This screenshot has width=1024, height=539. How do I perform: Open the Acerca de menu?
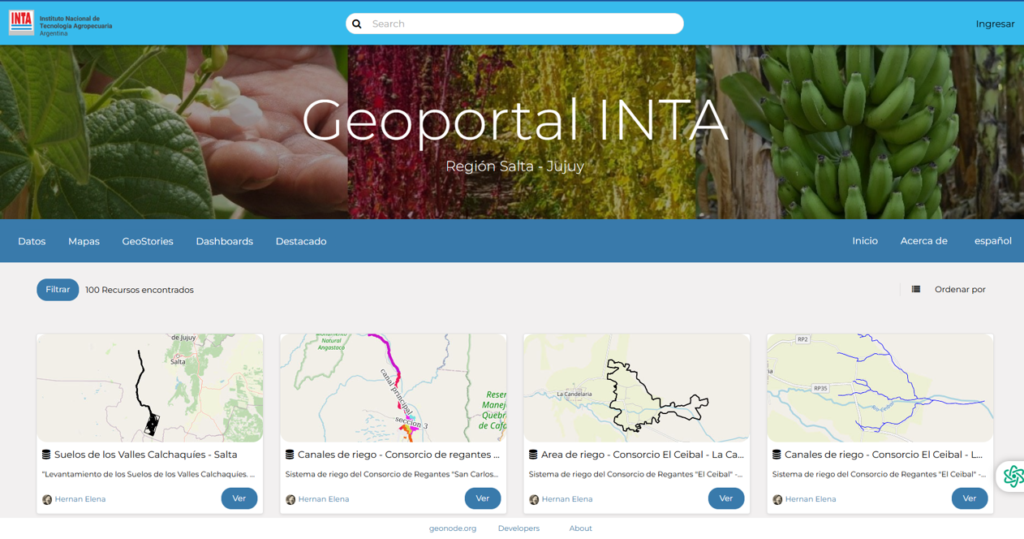point(923,241)
